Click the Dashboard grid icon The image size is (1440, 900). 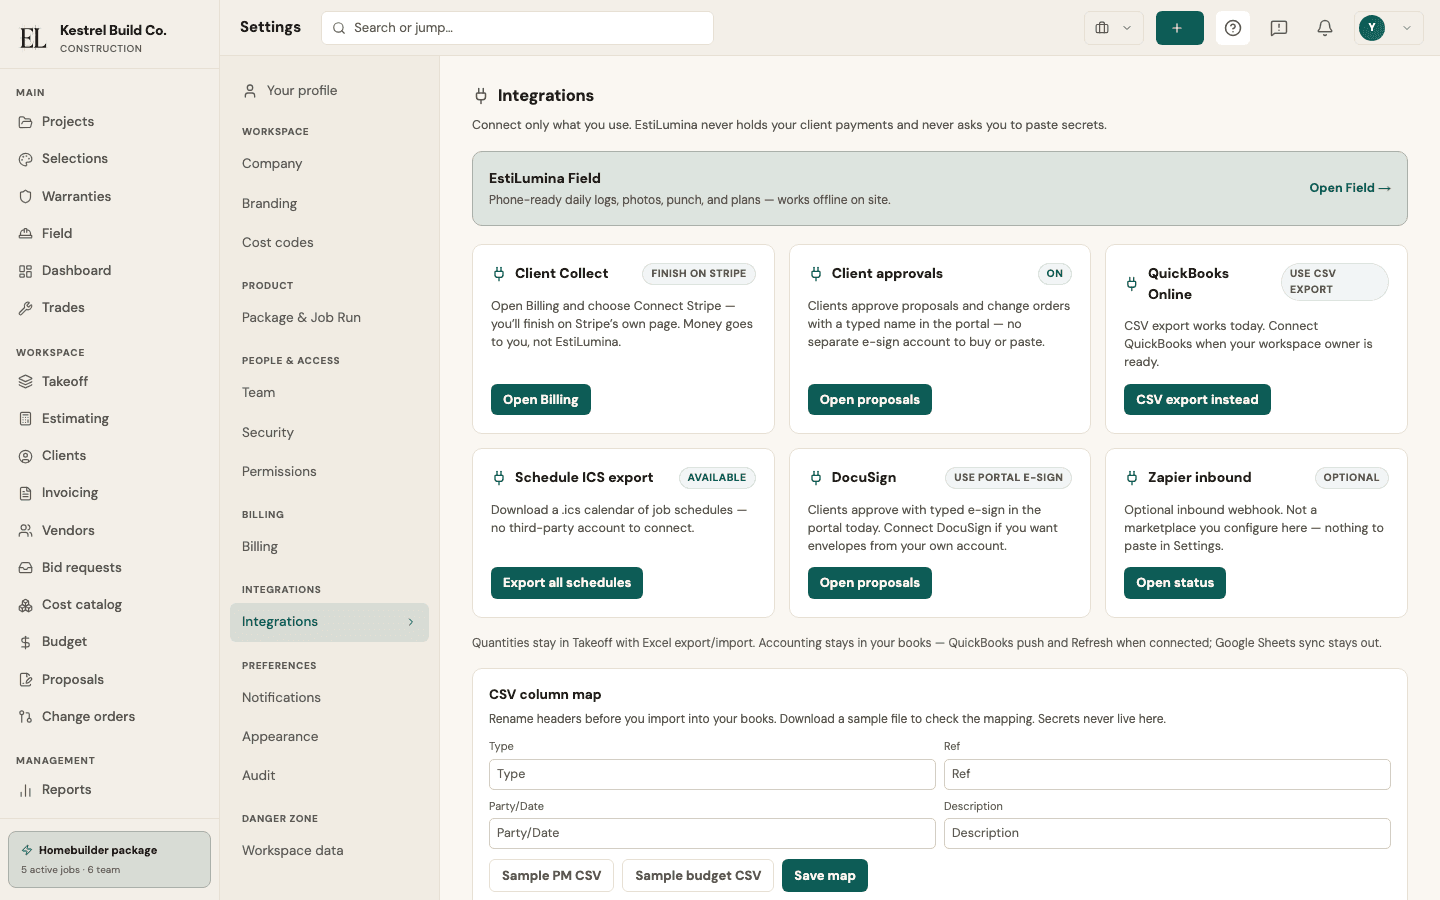26,271
